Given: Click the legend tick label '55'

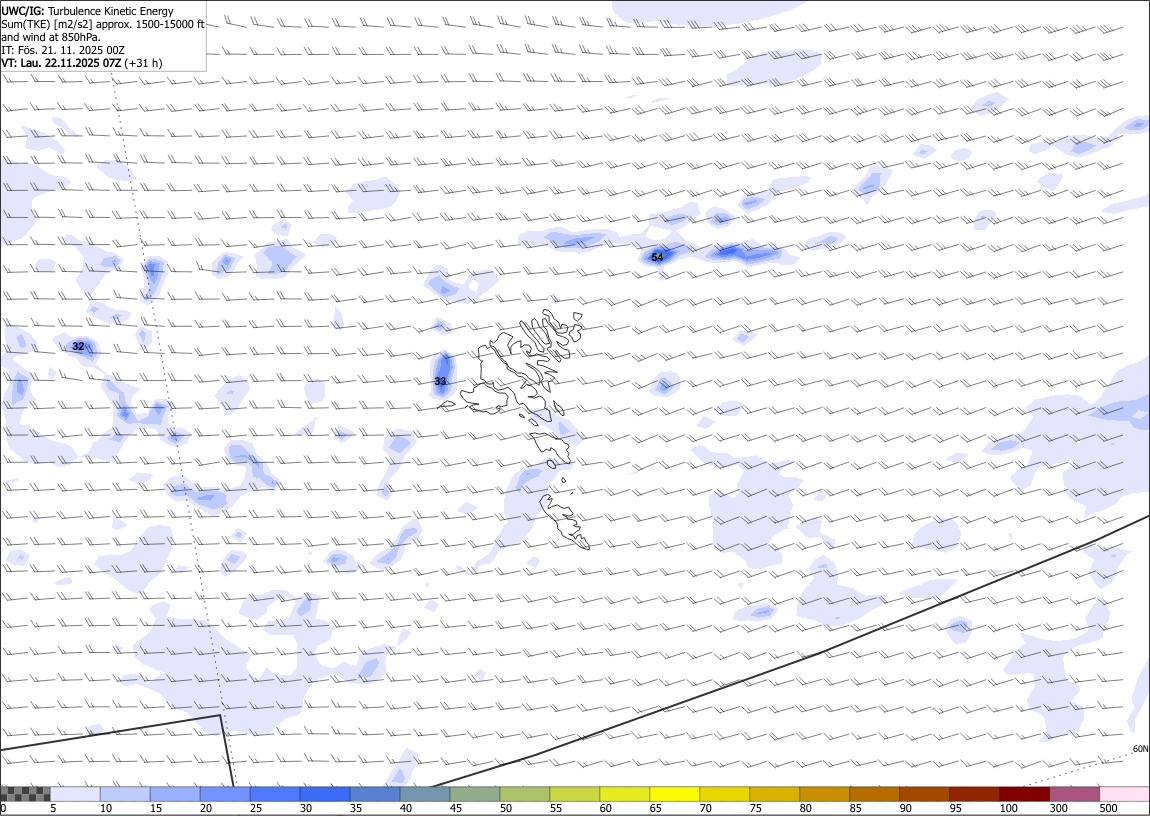Looking at the screenshot, I should 555,808.
